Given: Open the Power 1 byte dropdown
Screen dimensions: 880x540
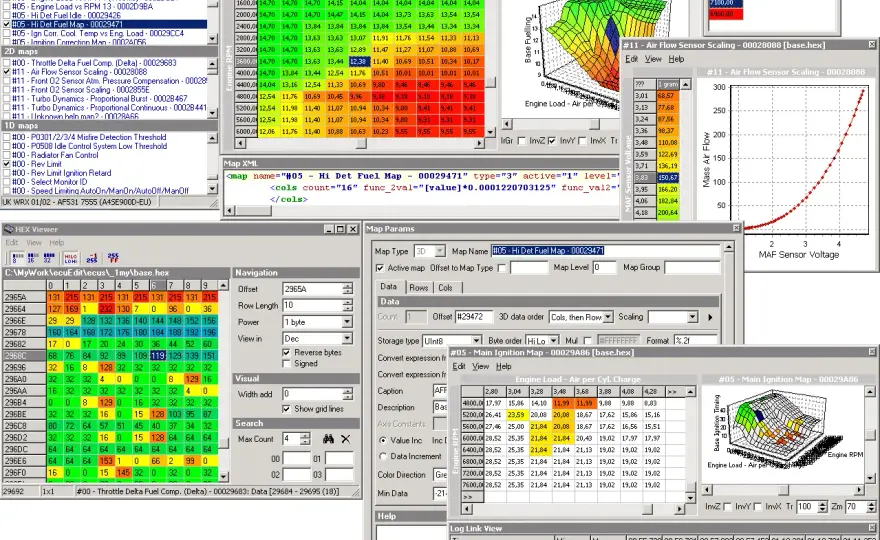Looking at the screenshot, I should coord(347,322).
